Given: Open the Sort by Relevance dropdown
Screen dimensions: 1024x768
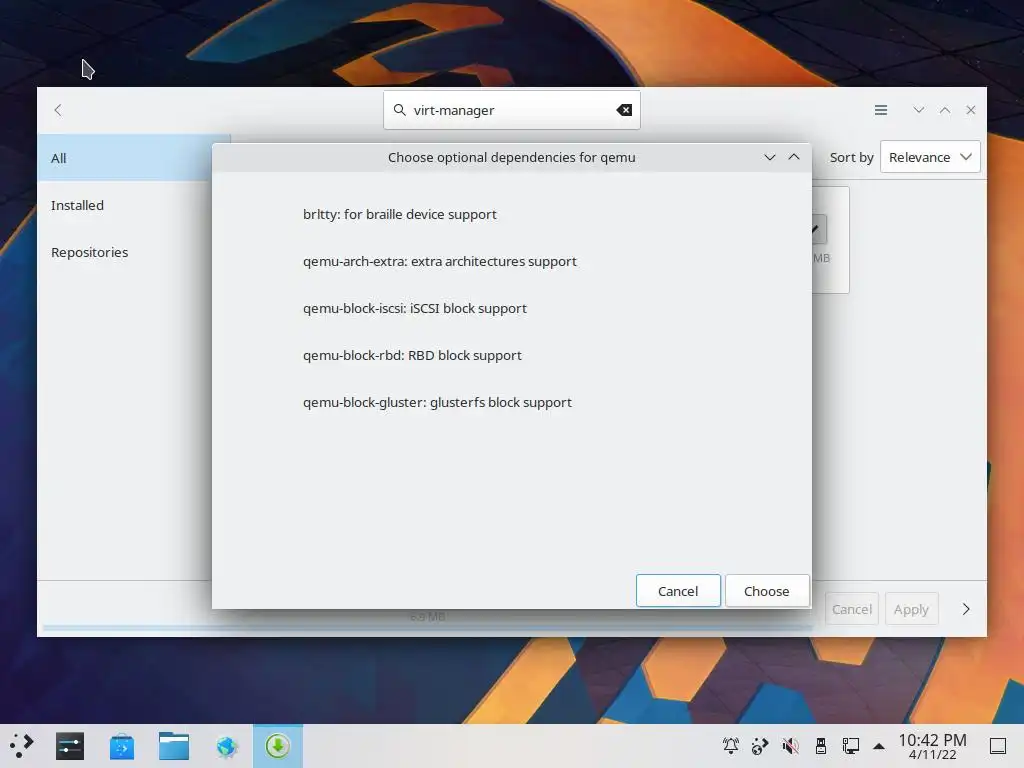Looking at the screenshot, I should [x=929, y=157].
